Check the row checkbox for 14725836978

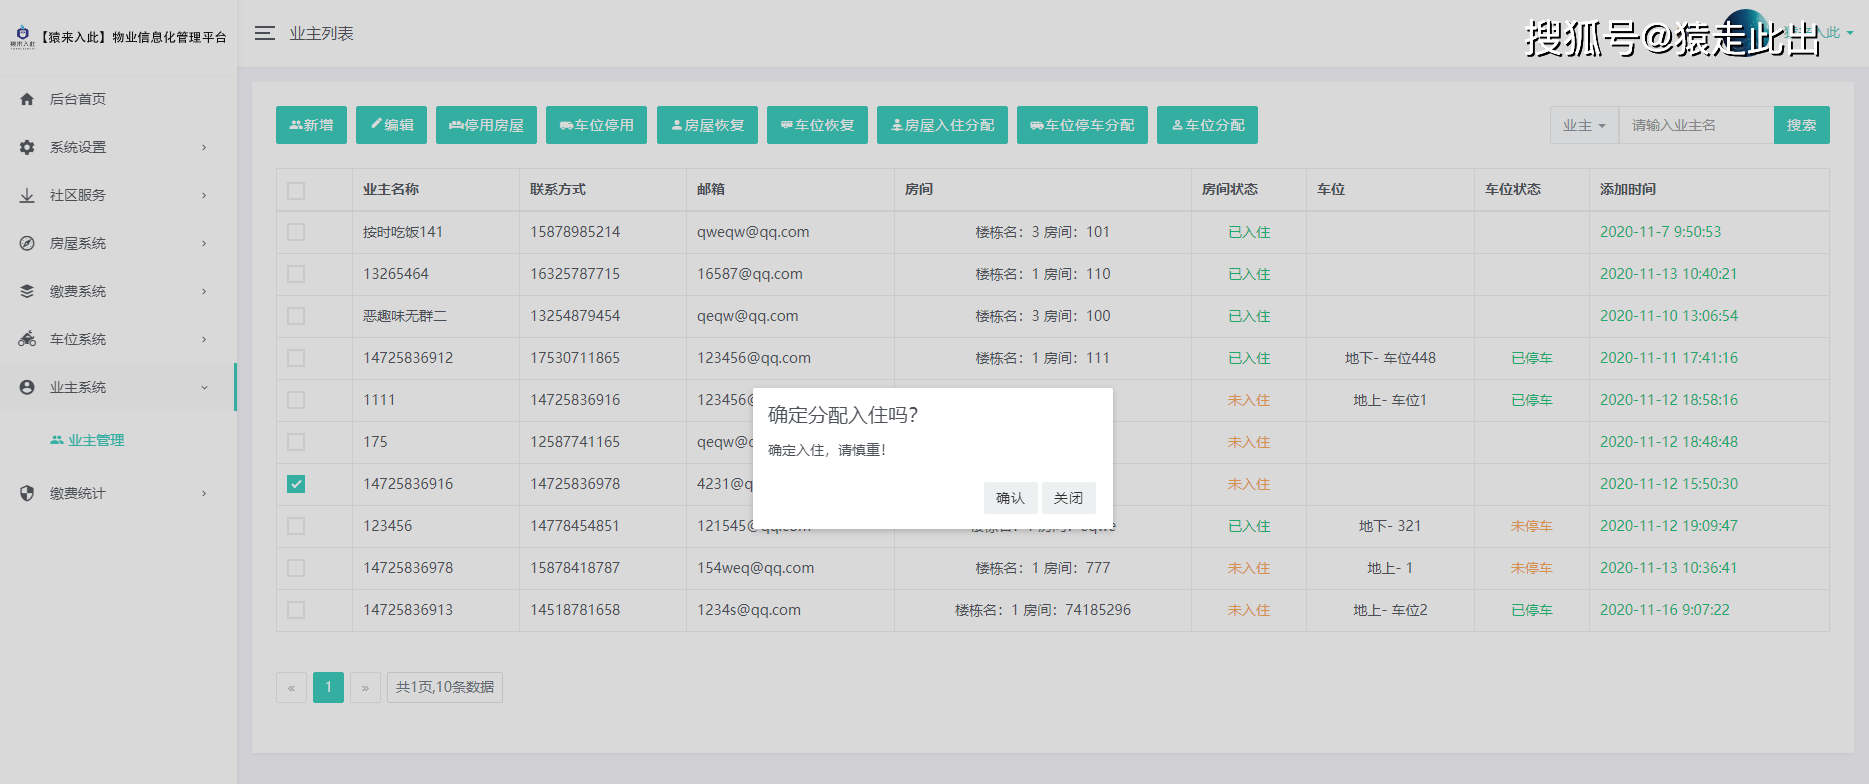point(296,568)
